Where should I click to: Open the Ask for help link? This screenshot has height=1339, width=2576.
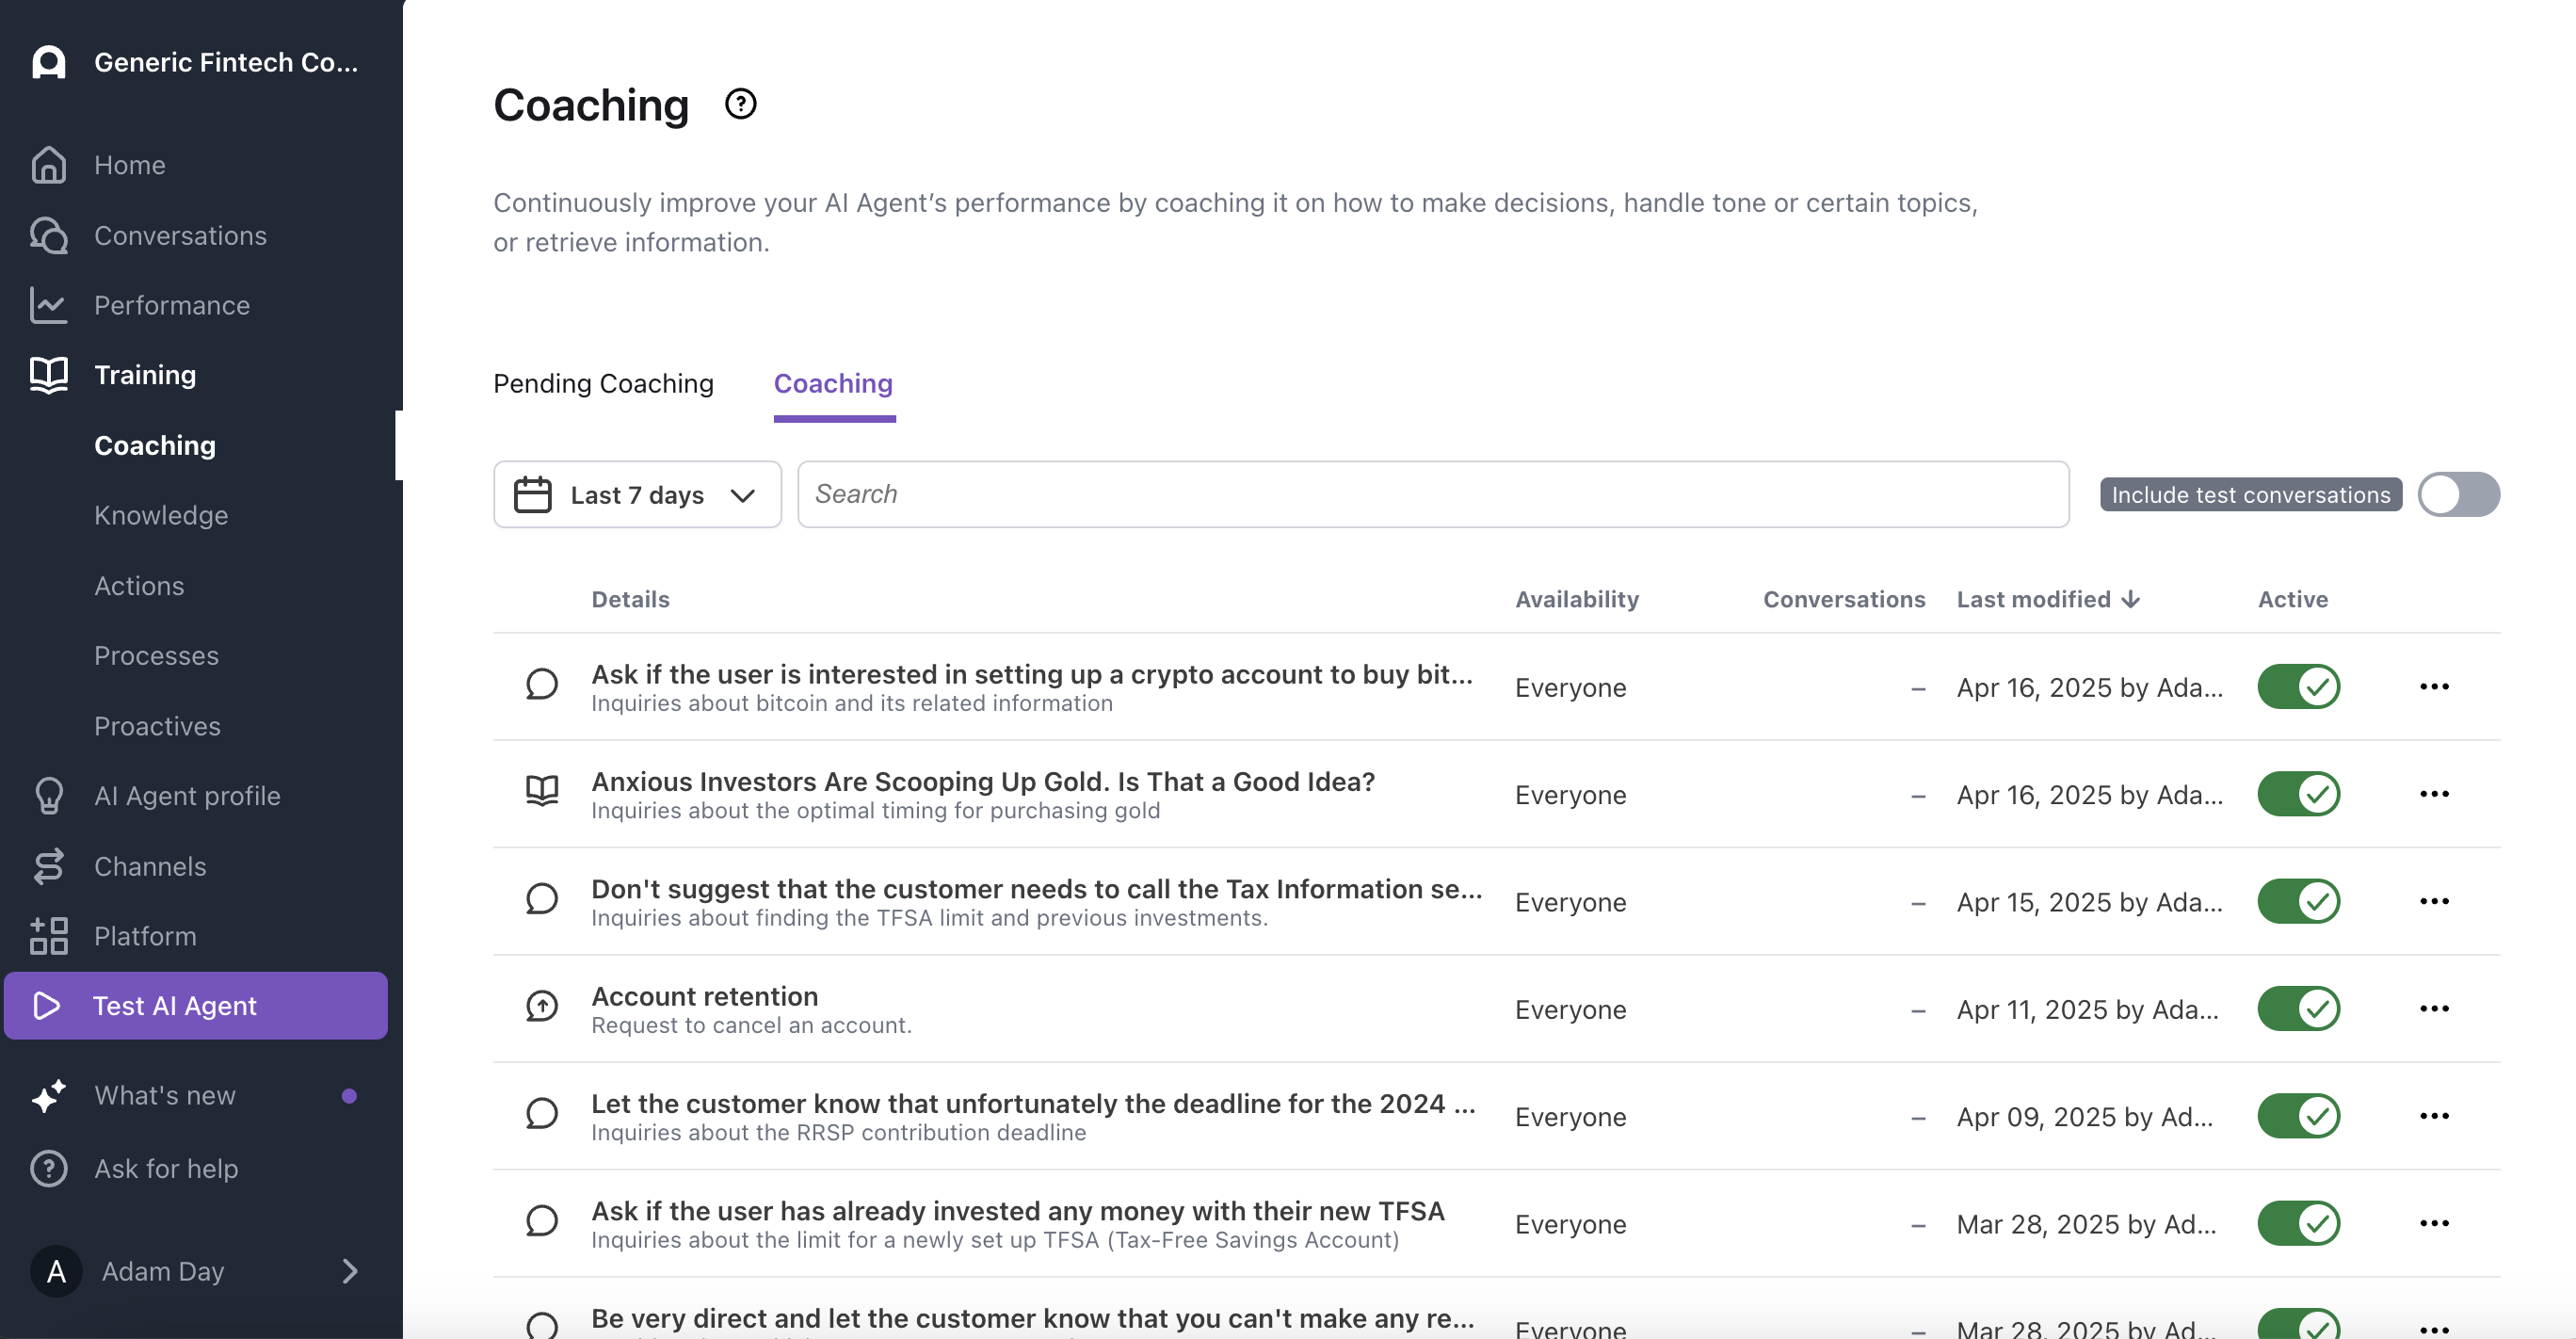pyautogui.click(x=166, y=1169)
